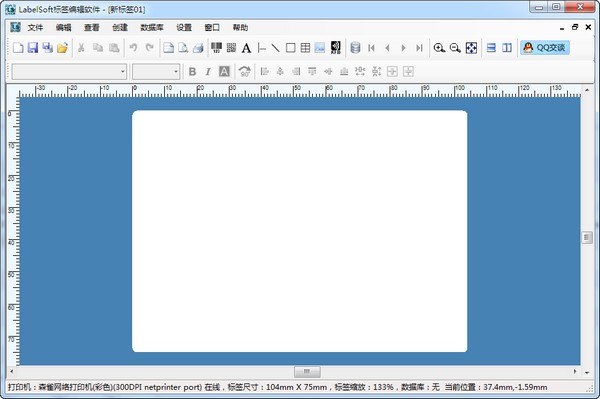600x399 pixels.
Task: Cut selection with the scissors icon
Action: point(81,48)
